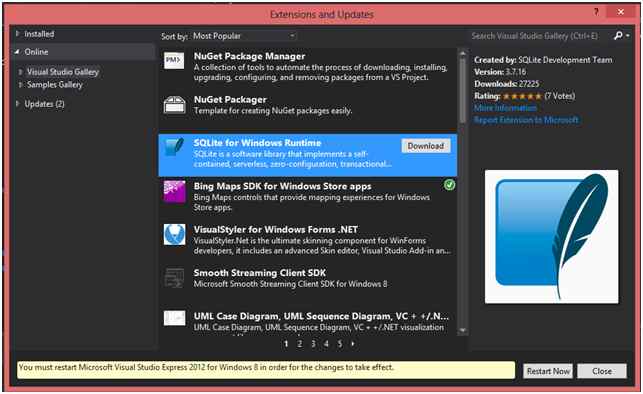Close the Extensions and Updates dialog
Screen dimensions: 643x394
tap(621, 12)
